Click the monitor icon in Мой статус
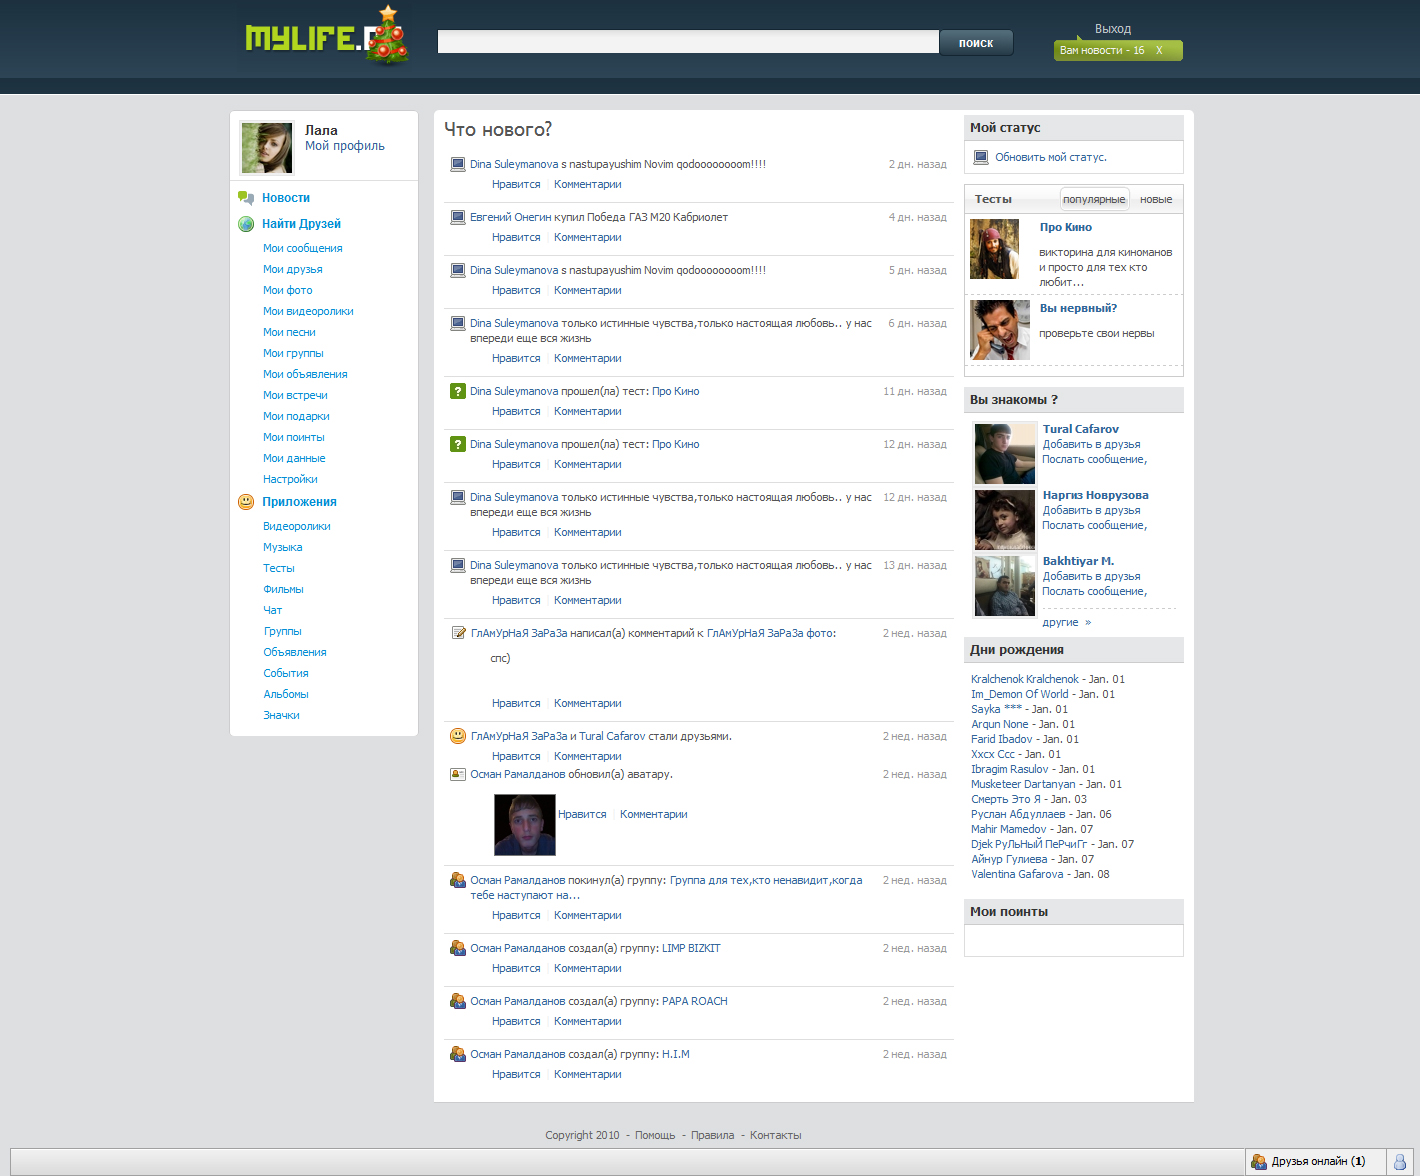This screenshot has width=1420, height=1176. [x=981, y=157]
